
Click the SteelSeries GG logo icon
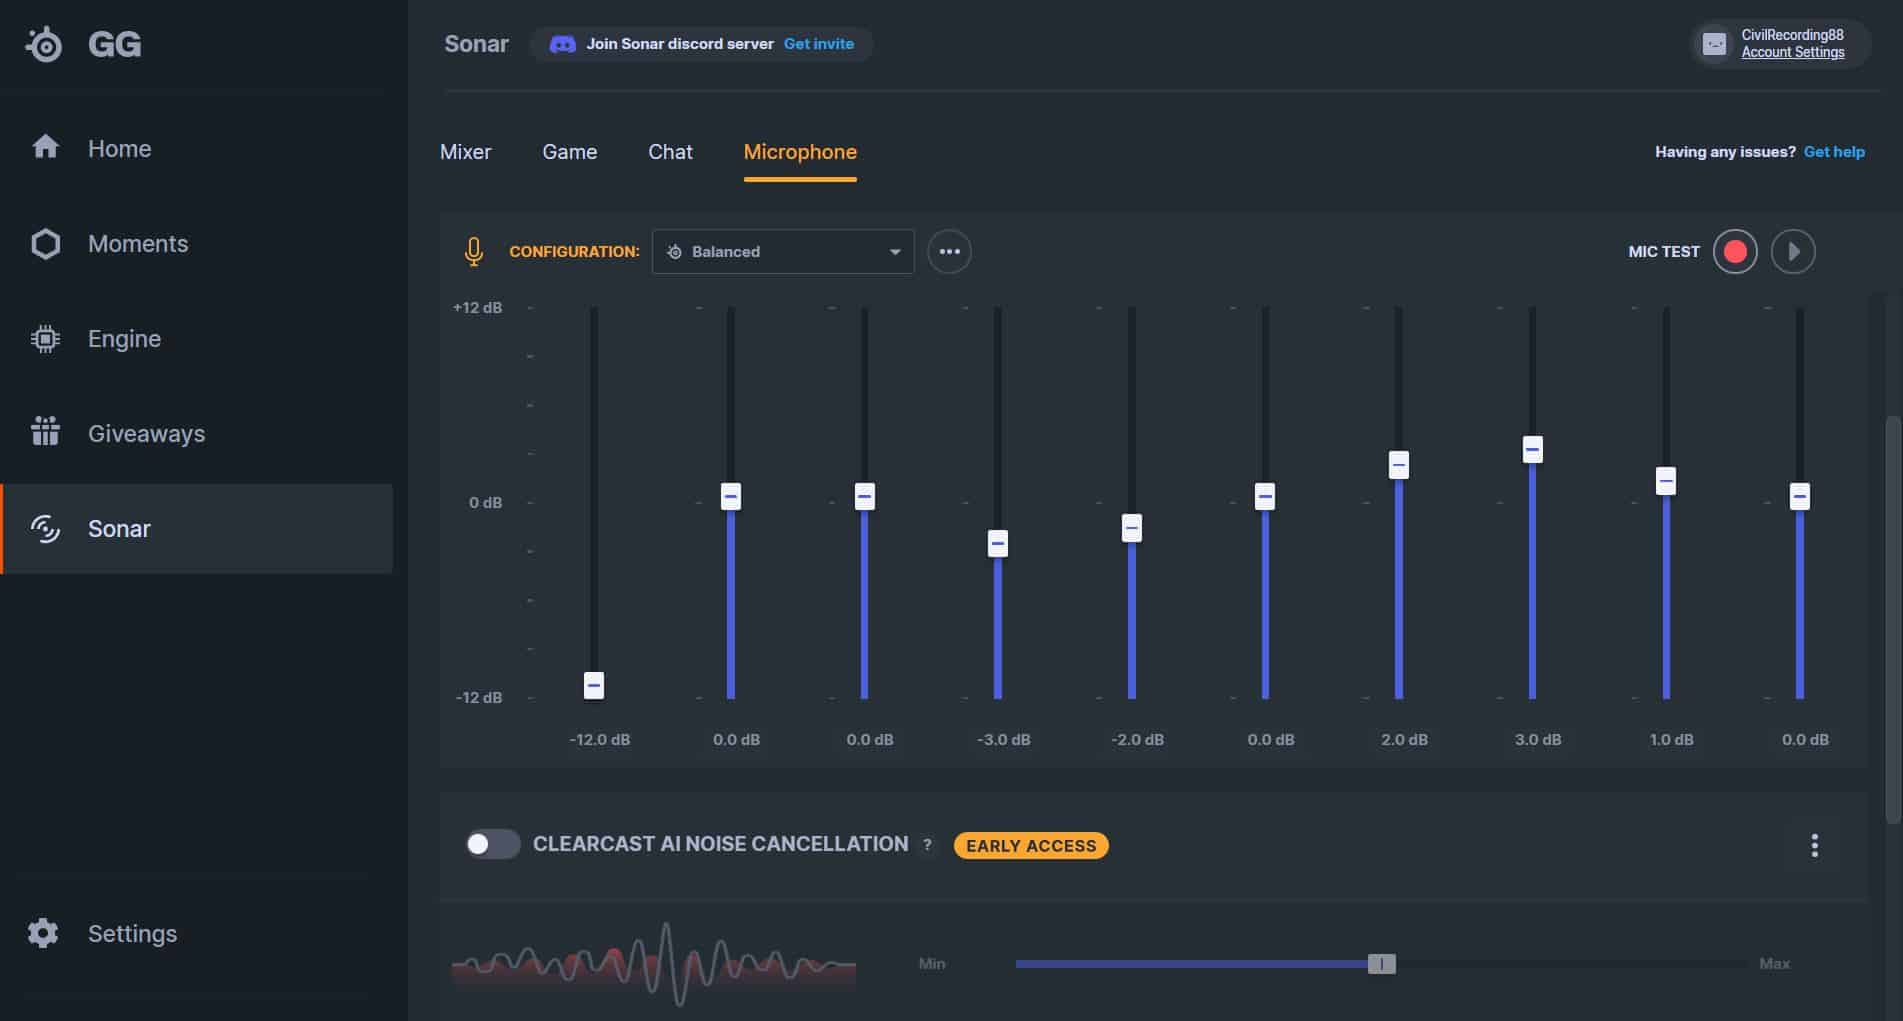[44, 44]
